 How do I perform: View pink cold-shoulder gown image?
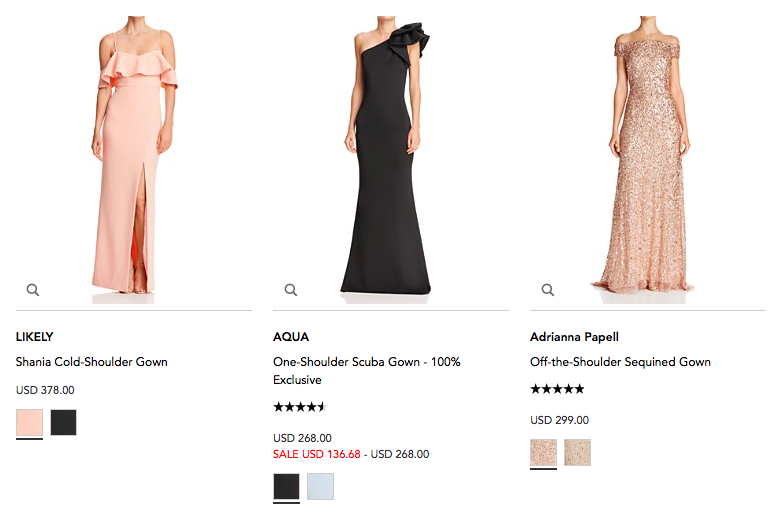(134, 160)
